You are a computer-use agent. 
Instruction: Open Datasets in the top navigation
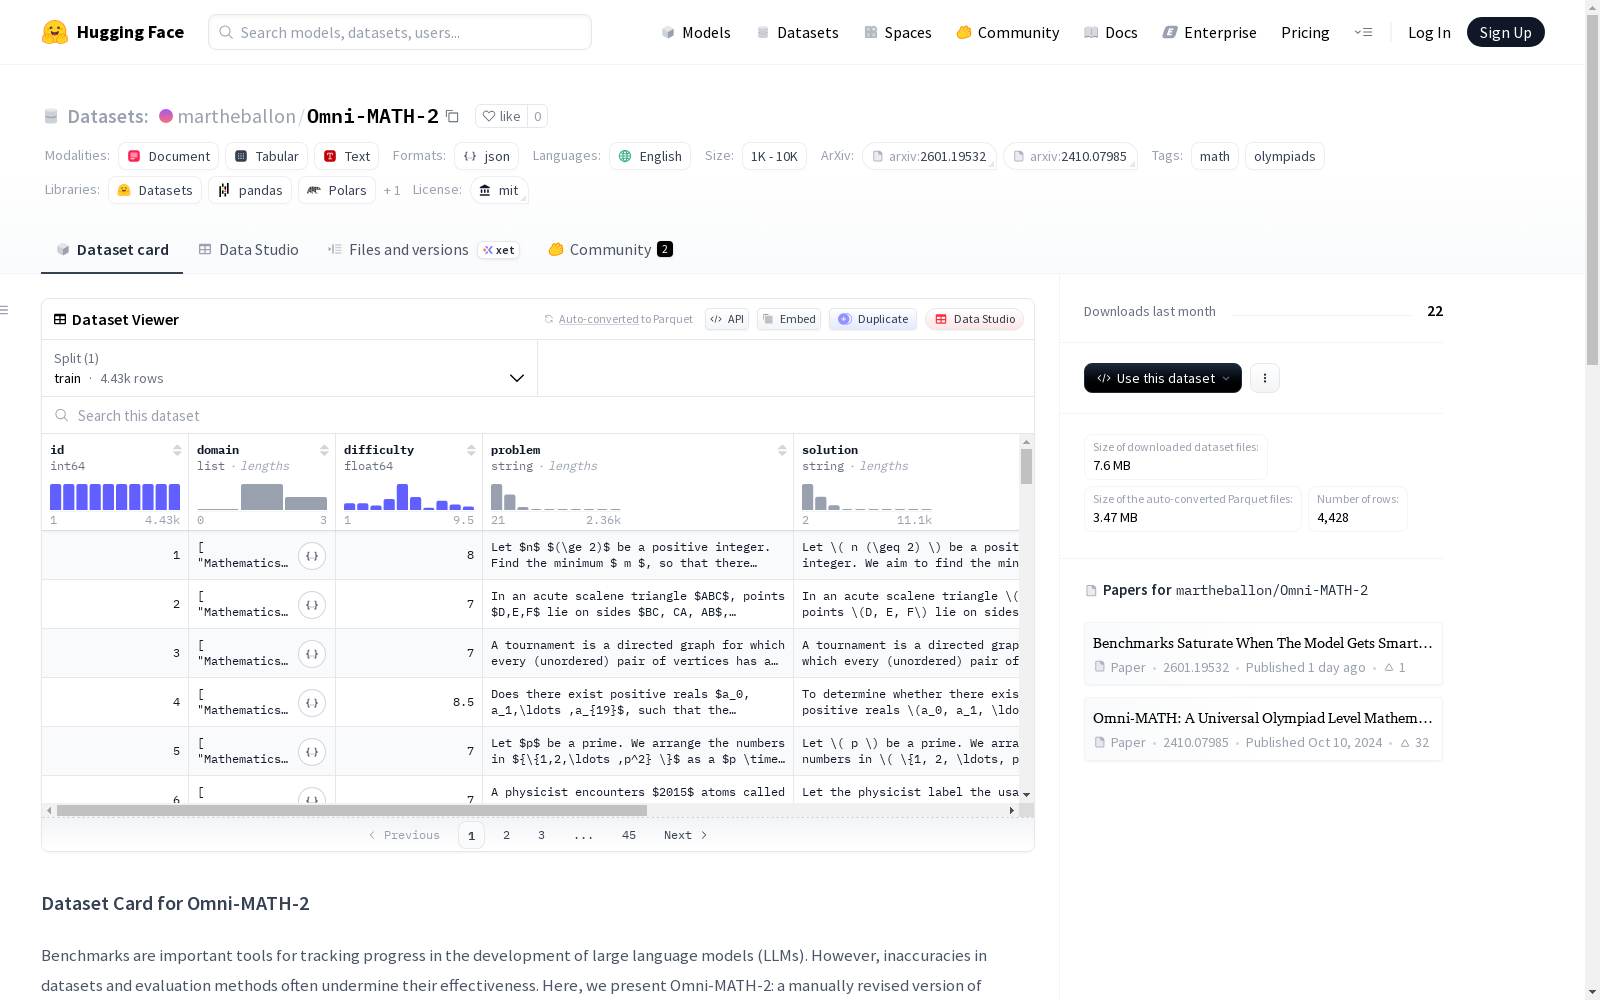797,32
